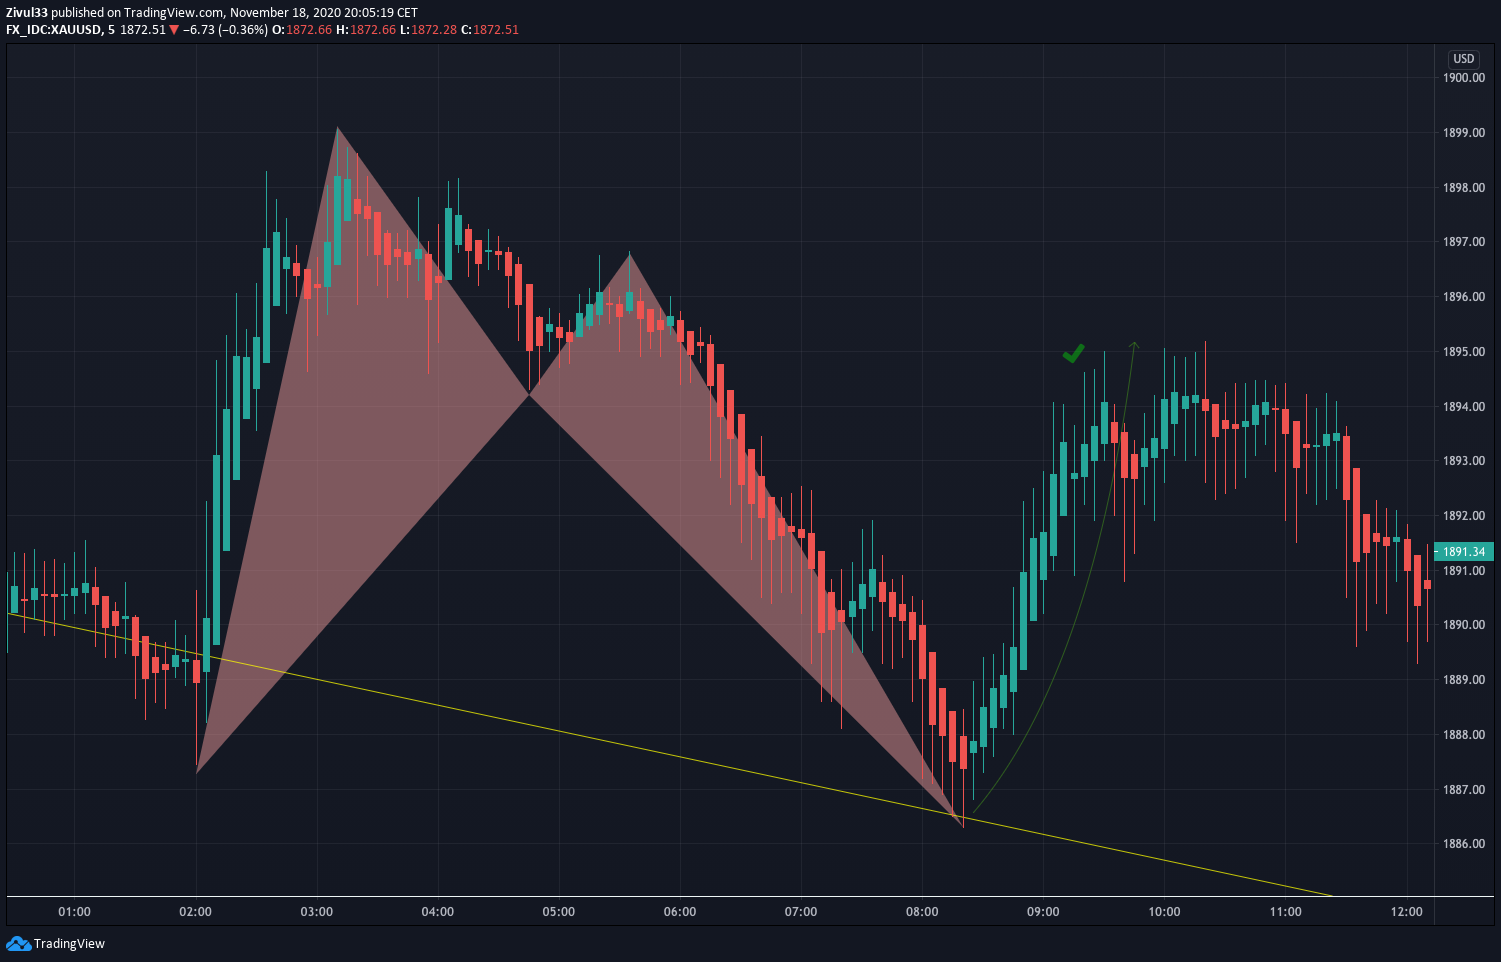Image resolution: width=1501 pixels, height=962 pixels.
Task: Click the TradingView text at bottom left
Action: [x=69, y=944]
